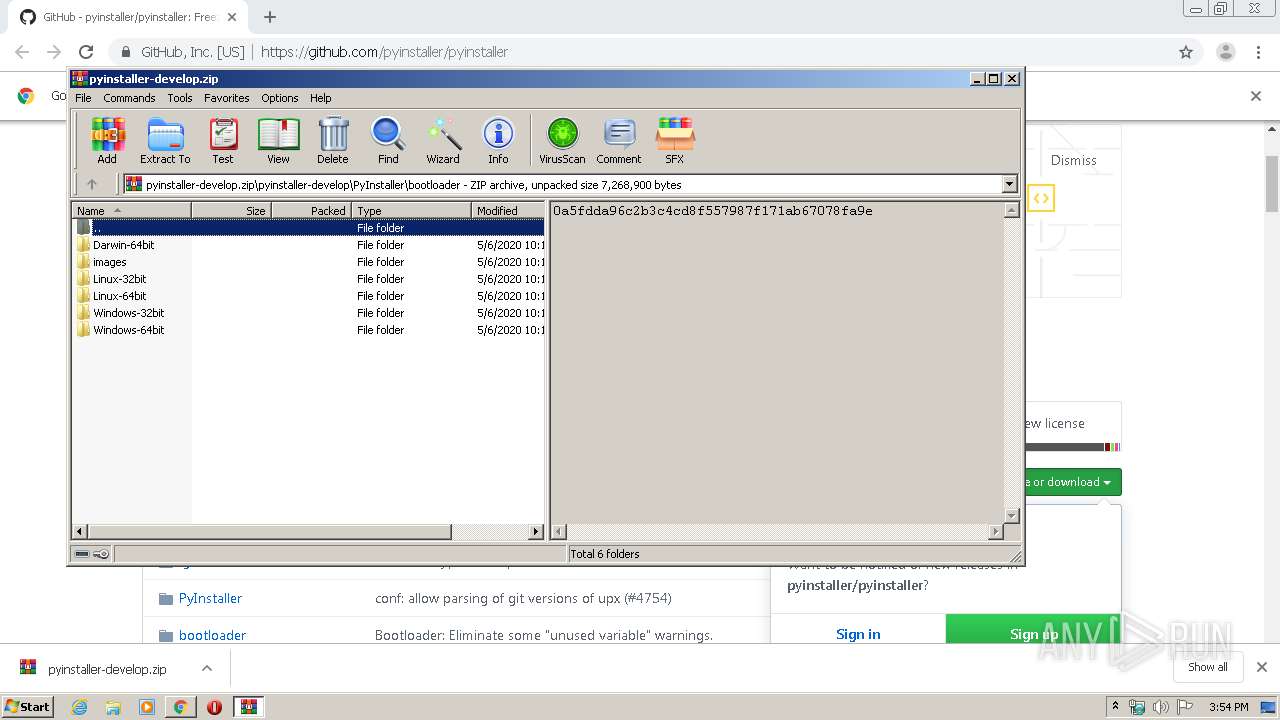Open the Chrome taskbar icon

tap(180, 707)
